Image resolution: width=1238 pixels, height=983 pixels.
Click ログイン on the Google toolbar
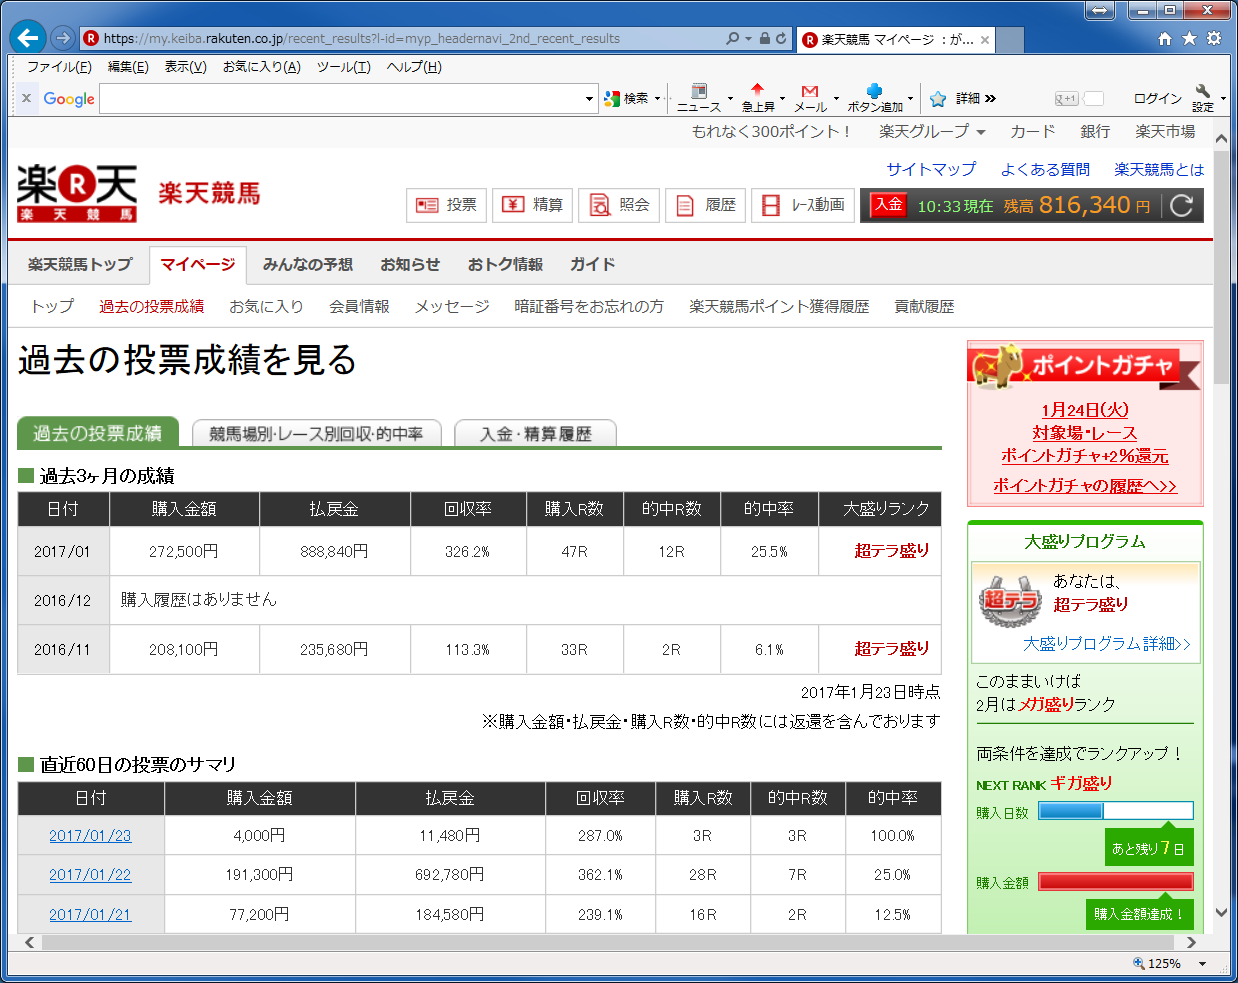1157,98
